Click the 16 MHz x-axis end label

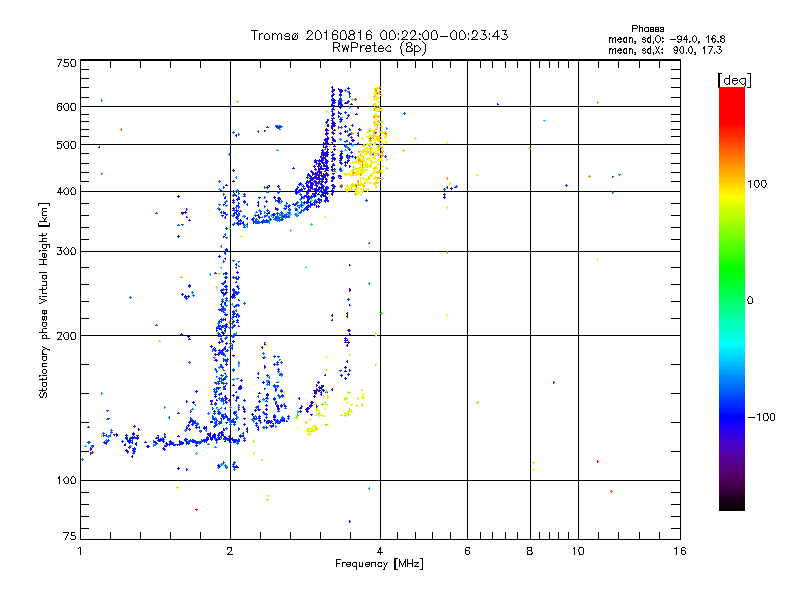pos(679,551)
